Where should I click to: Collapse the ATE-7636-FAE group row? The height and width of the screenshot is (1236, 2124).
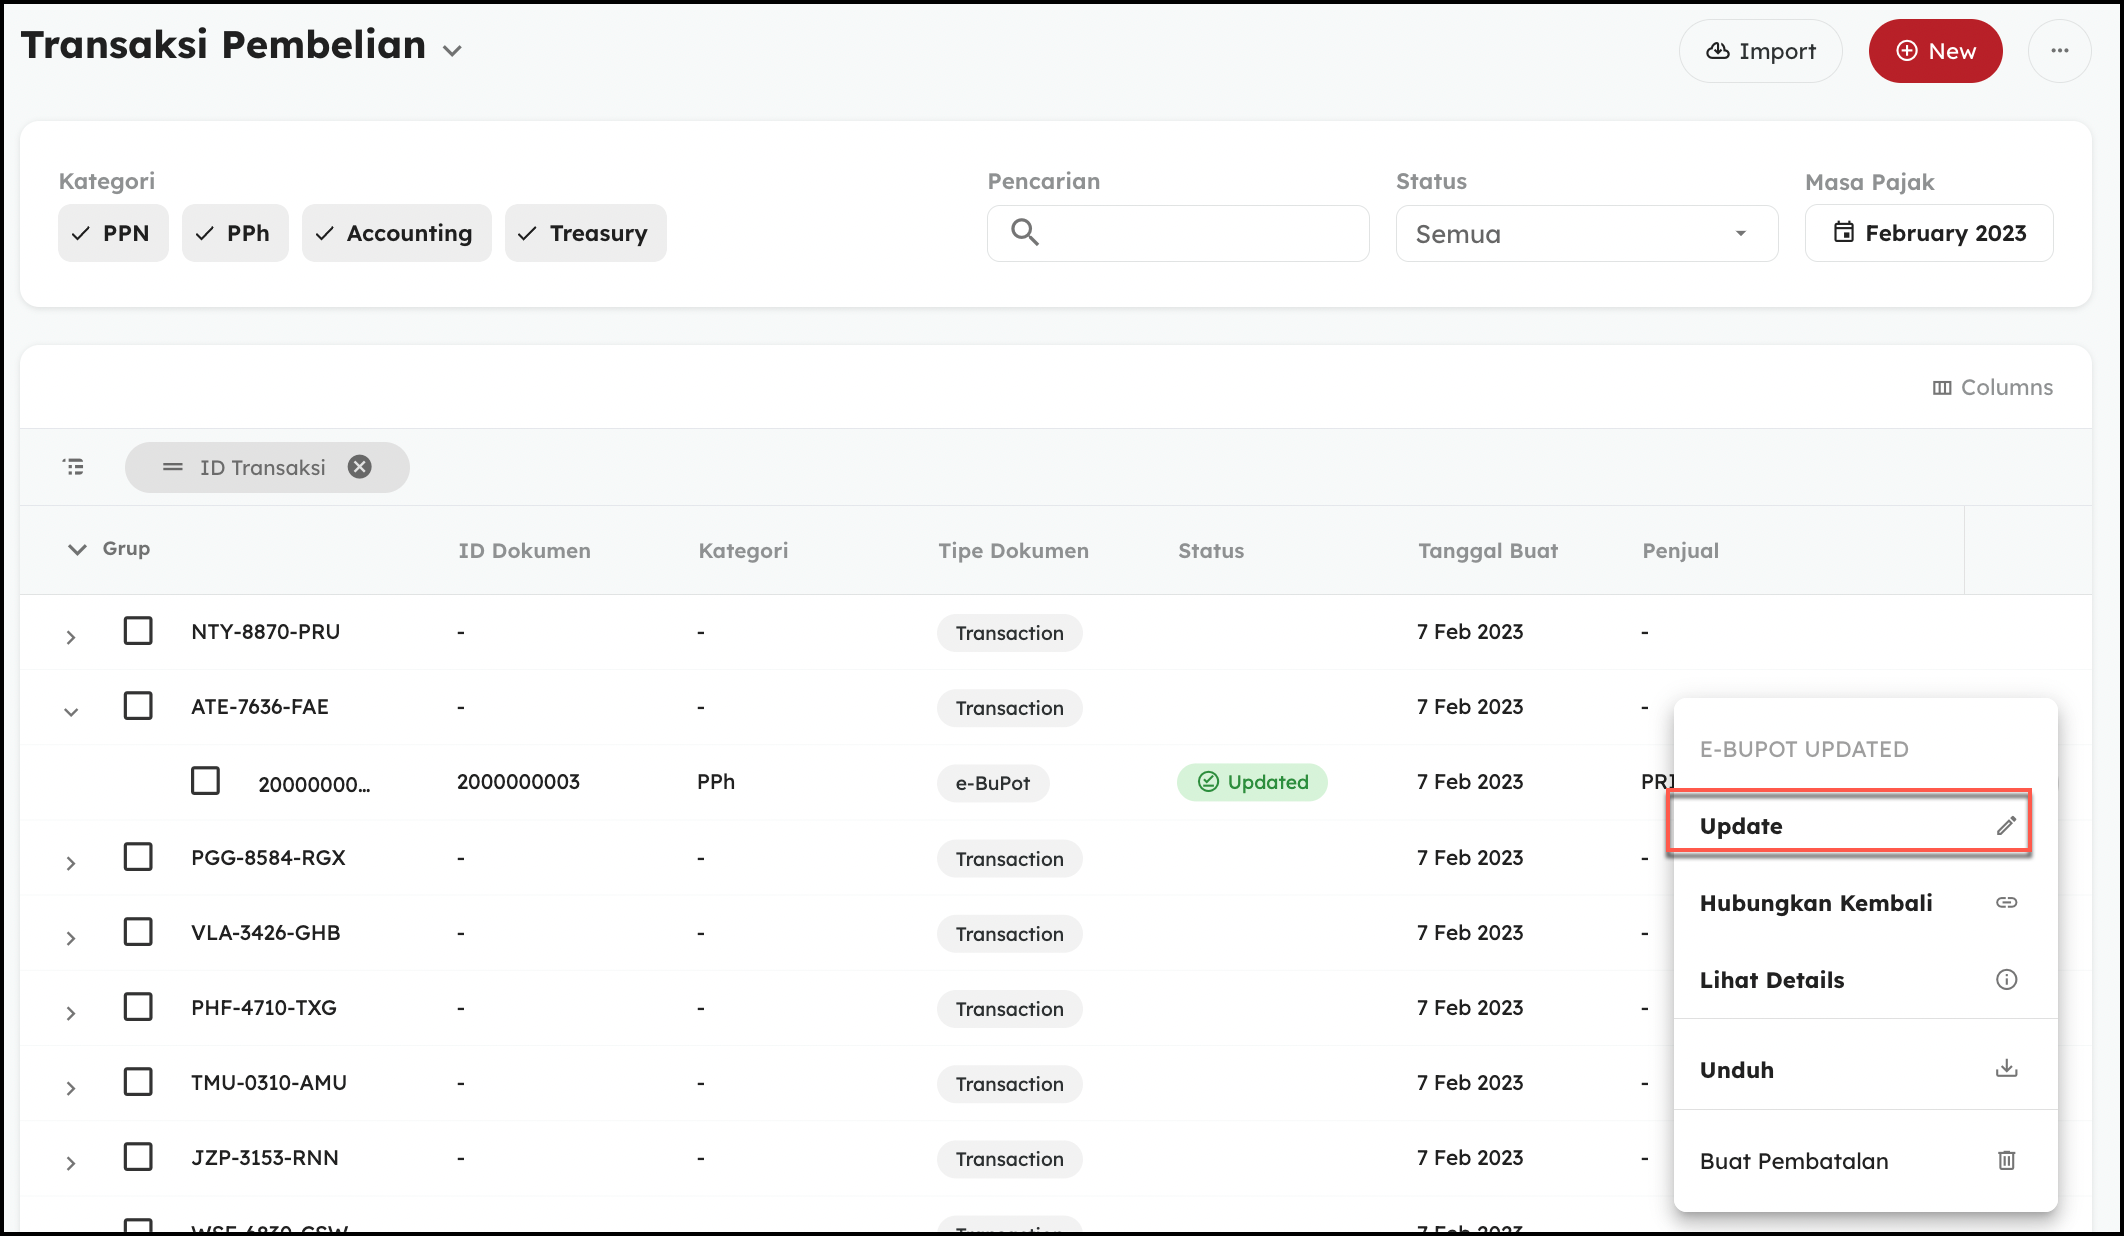pyautogui.click(x=71, y=712)
